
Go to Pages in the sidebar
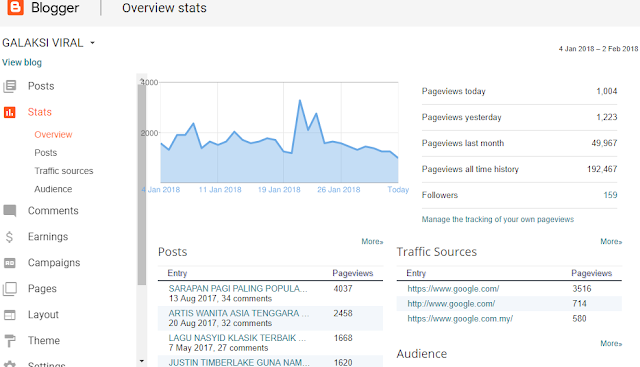[x=42, y=289]
